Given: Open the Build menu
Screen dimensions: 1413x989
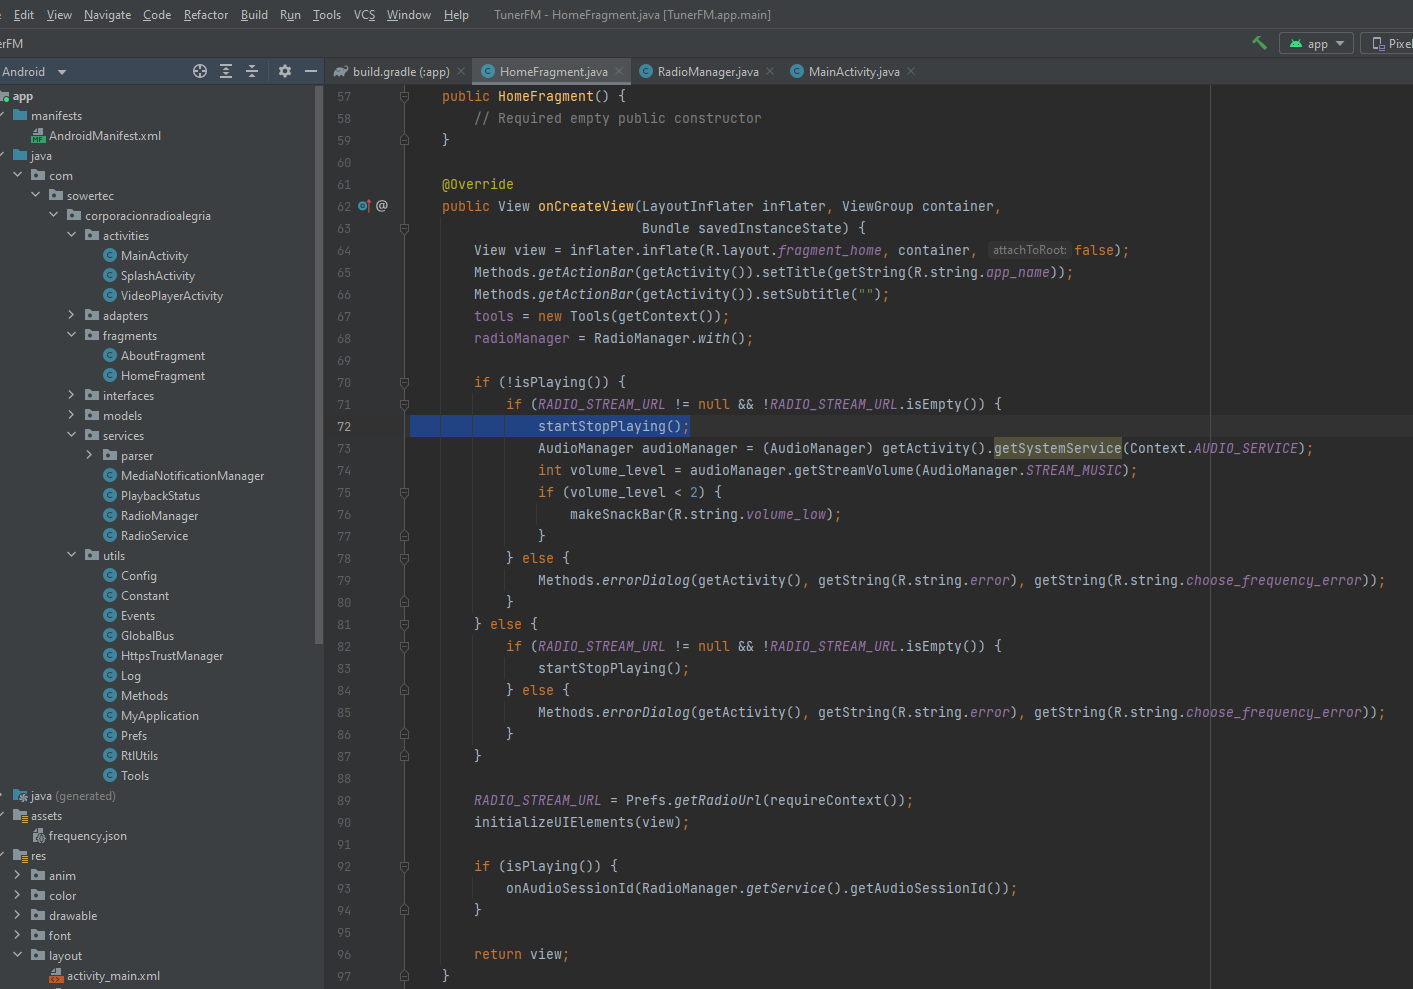Looking at the screenshot, I should click(x=254, y=15).
